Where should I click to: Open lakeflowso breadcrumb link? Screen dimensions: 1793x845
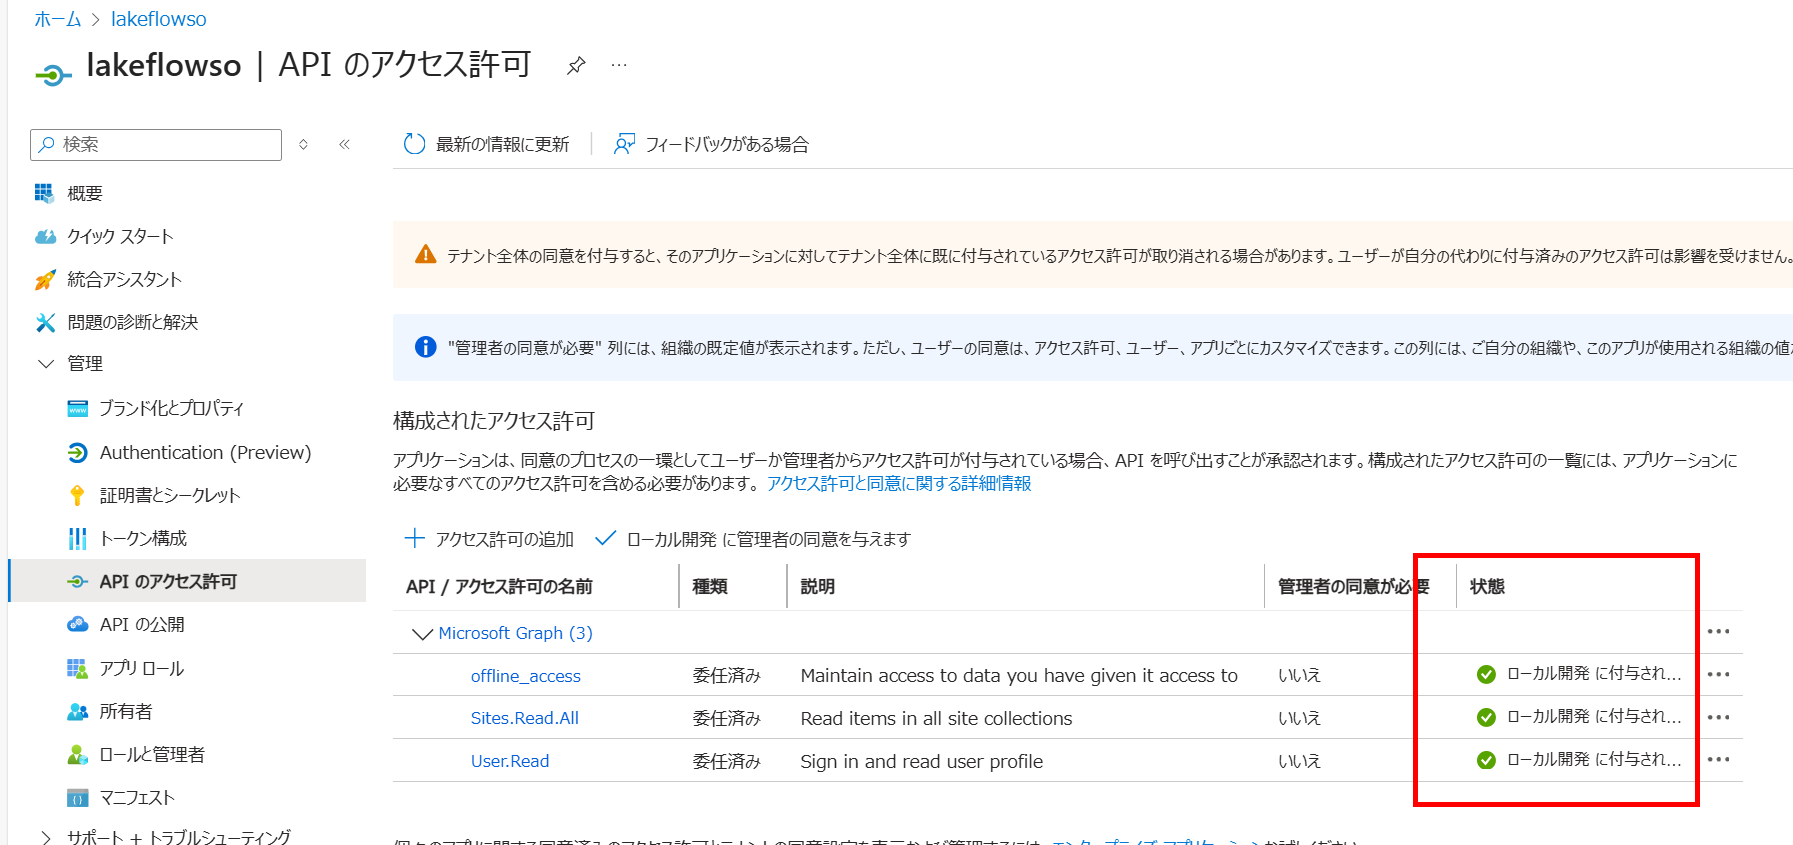click(x=159, y=19)
